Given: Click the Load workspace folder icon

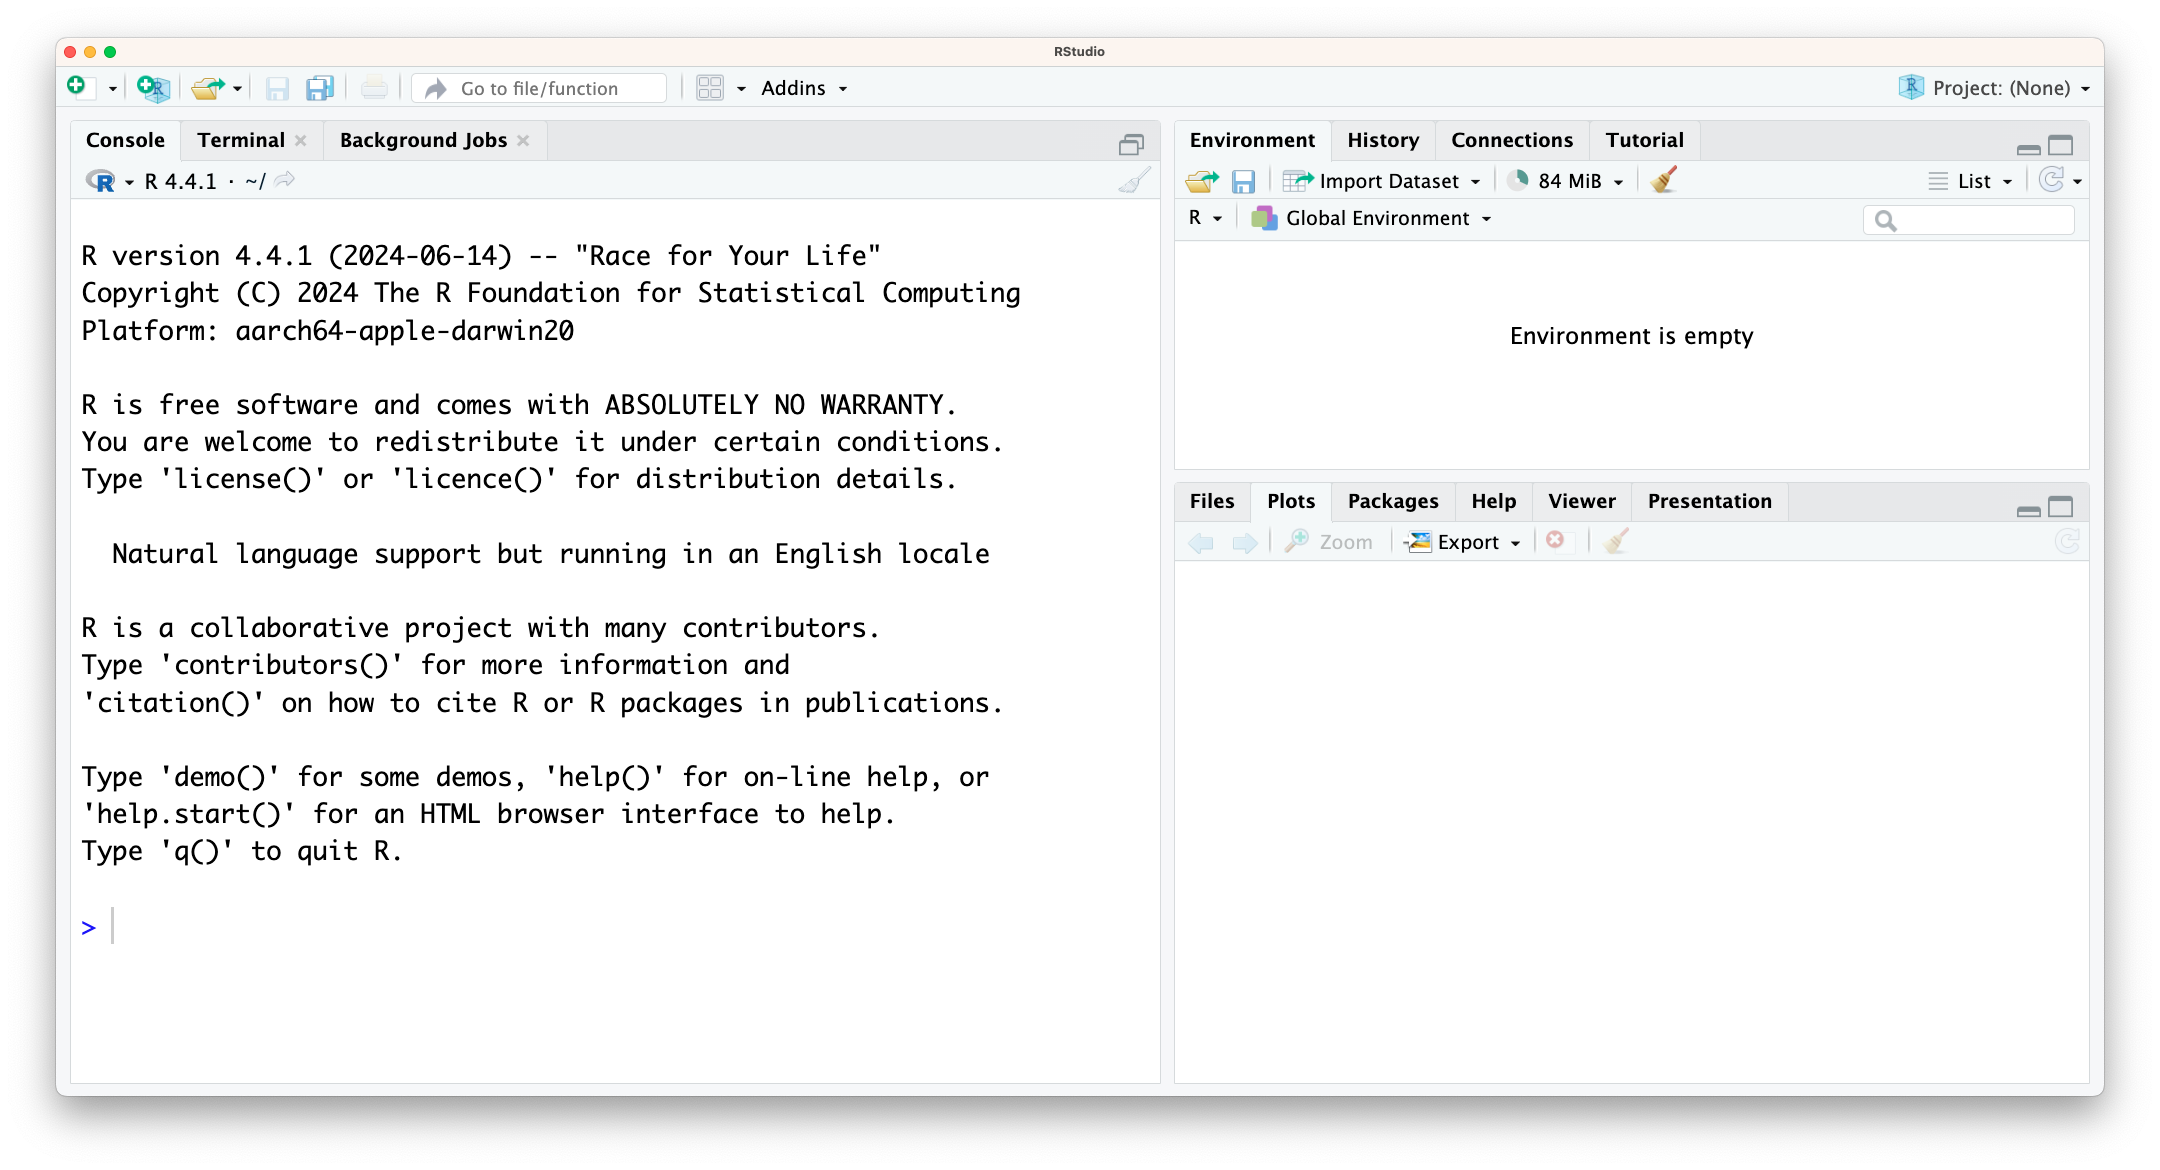Looking at the screenshot, I should 1202,181.
